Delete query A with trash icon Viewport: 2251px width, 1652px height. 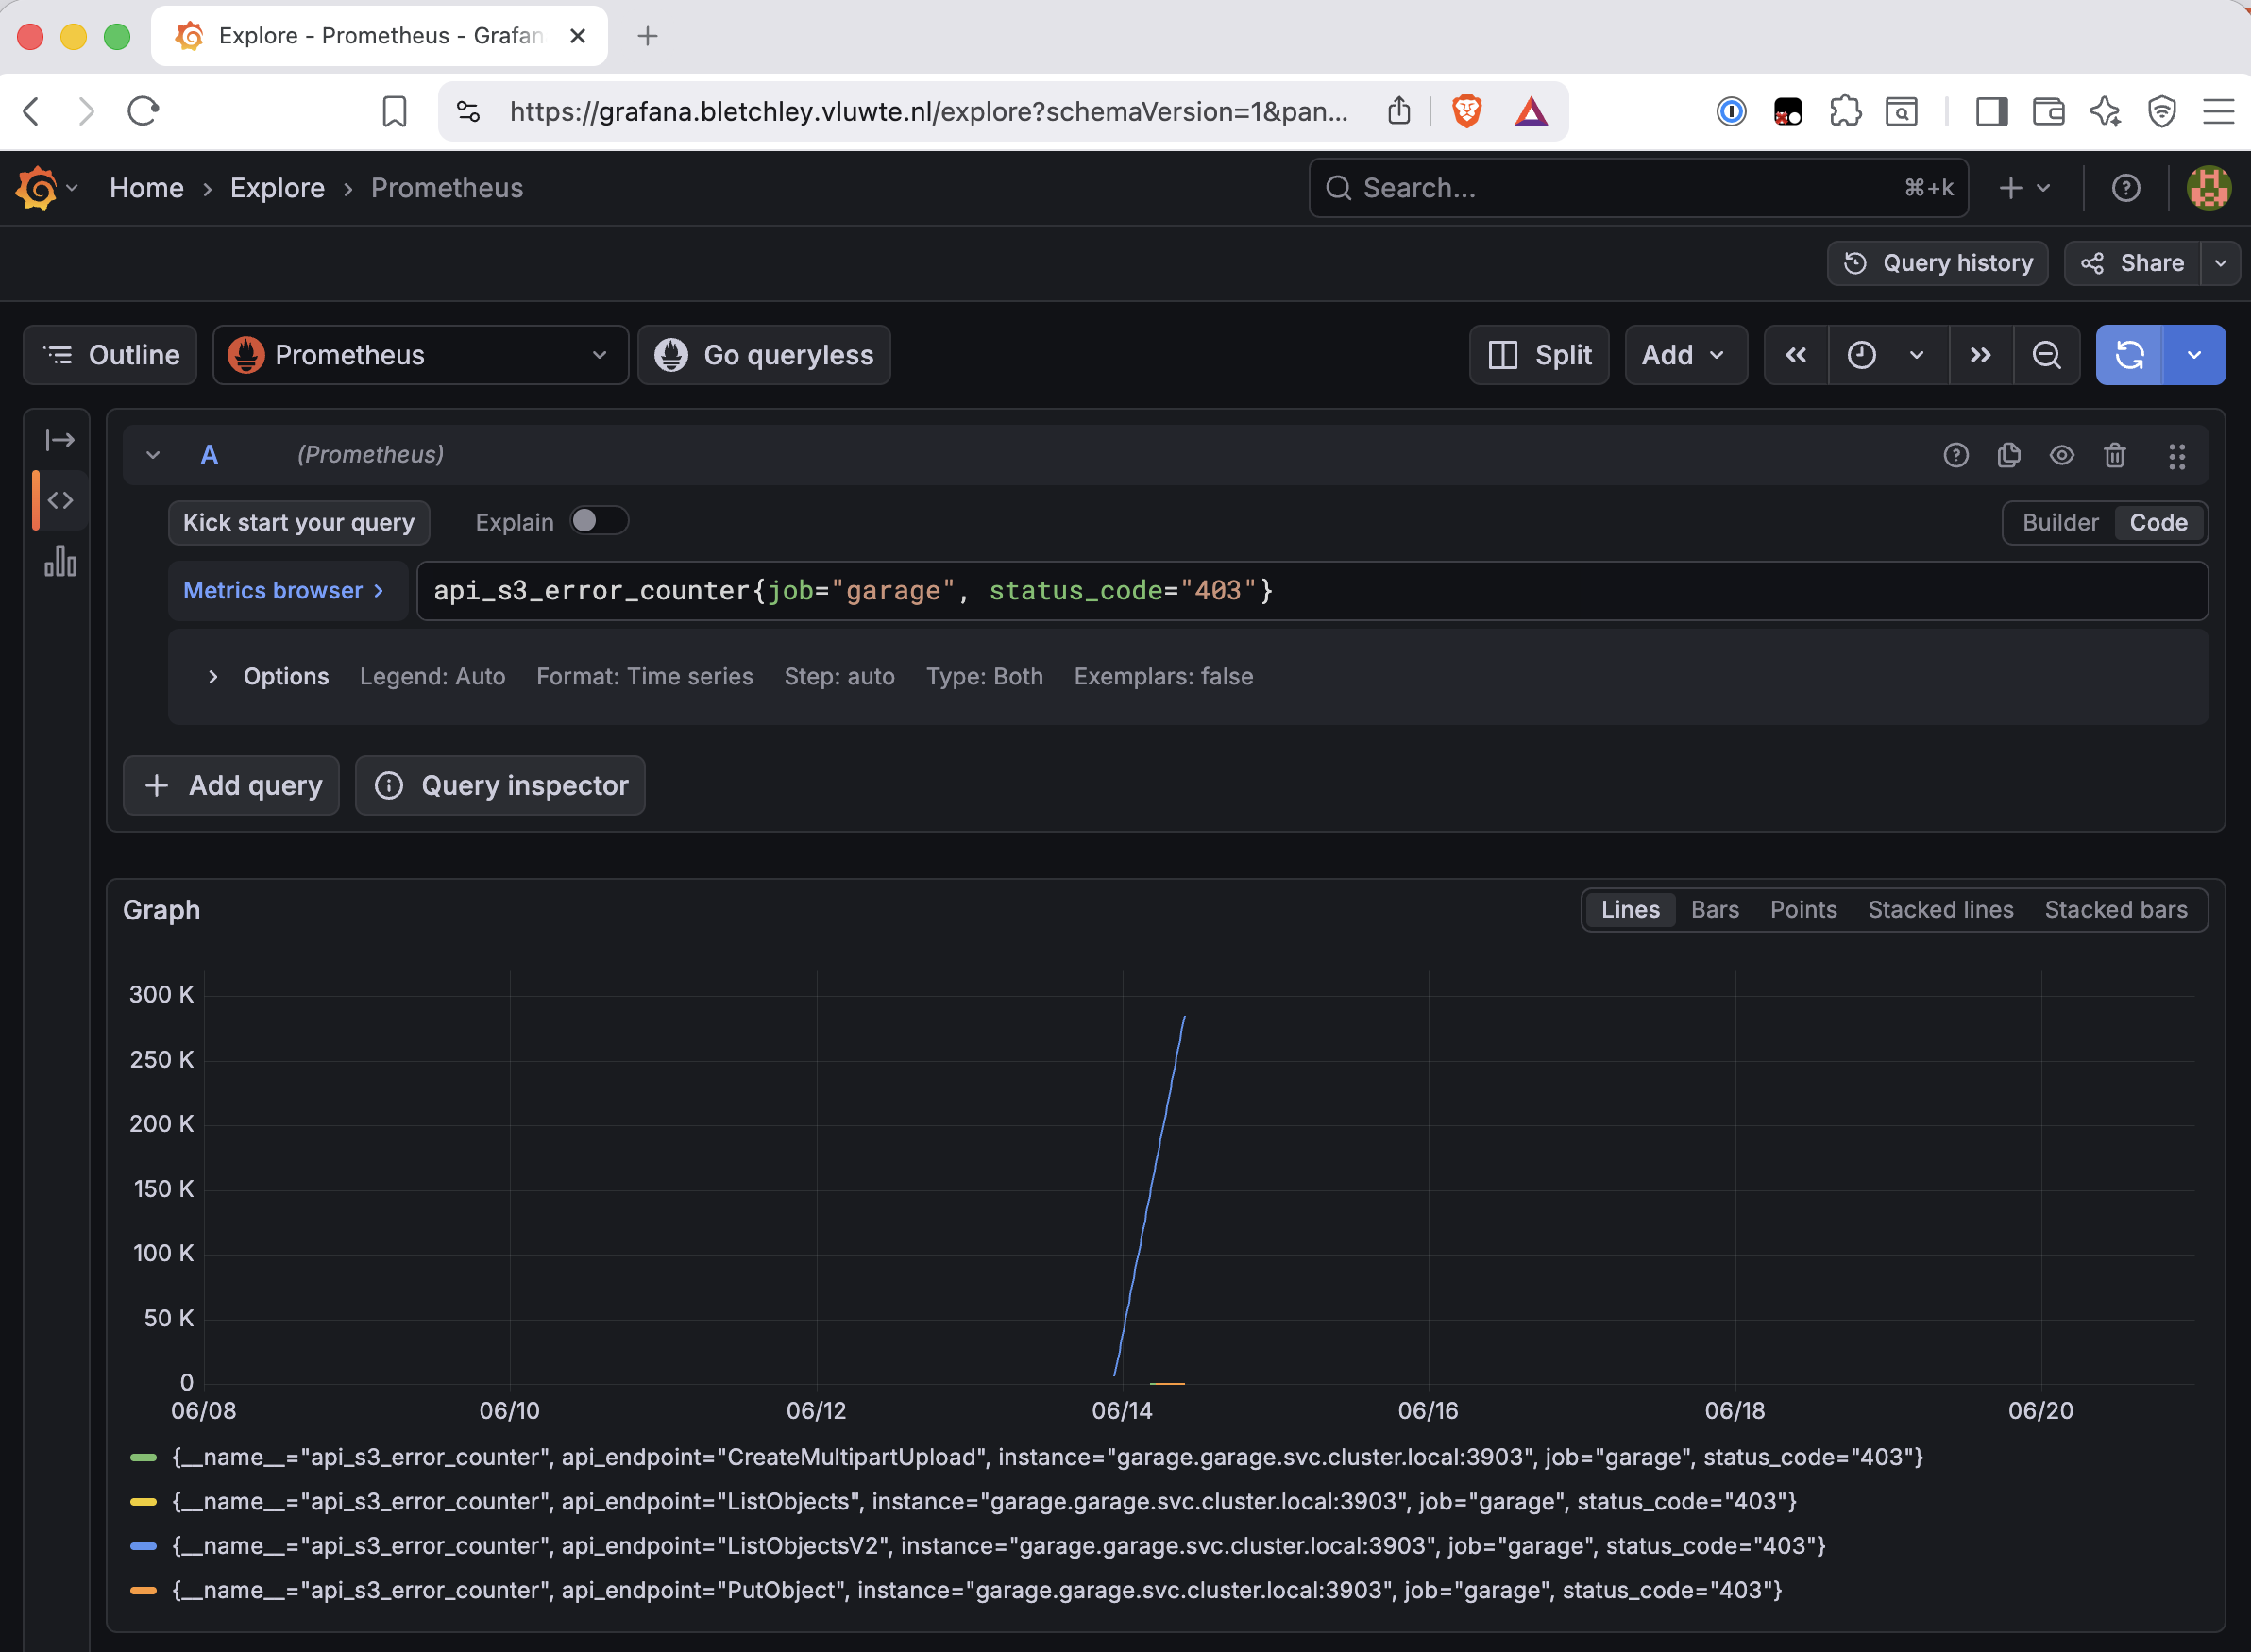[2115, 456]
